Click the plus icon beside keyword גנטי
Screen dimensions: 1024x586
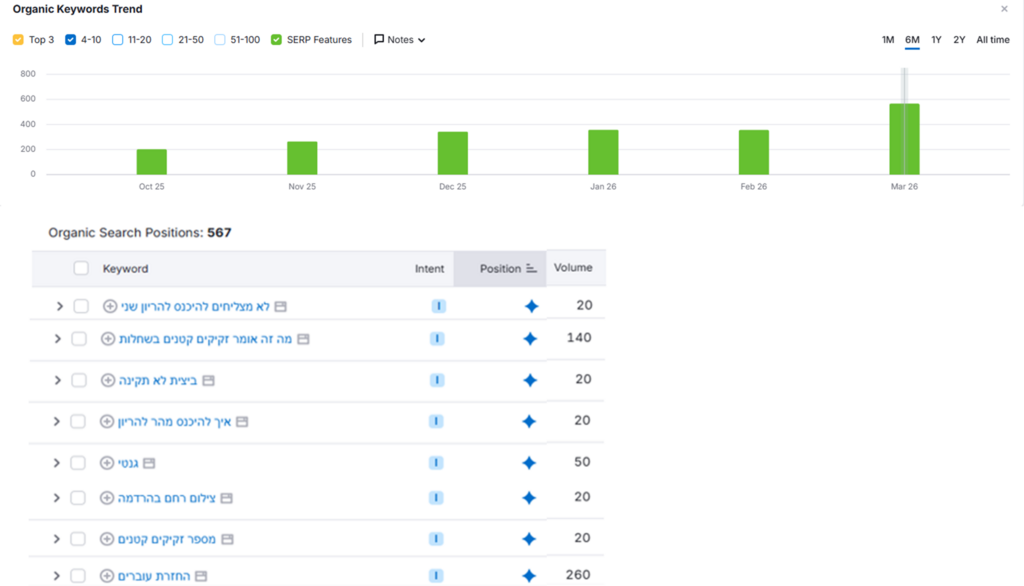108,463
